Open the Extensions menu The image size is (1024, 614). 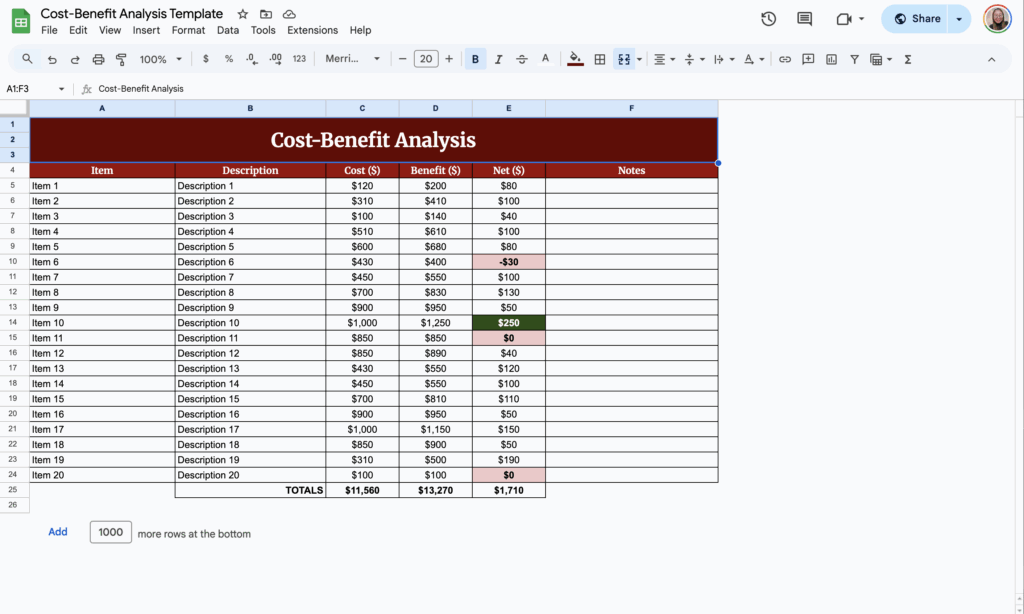coord(312,30)
